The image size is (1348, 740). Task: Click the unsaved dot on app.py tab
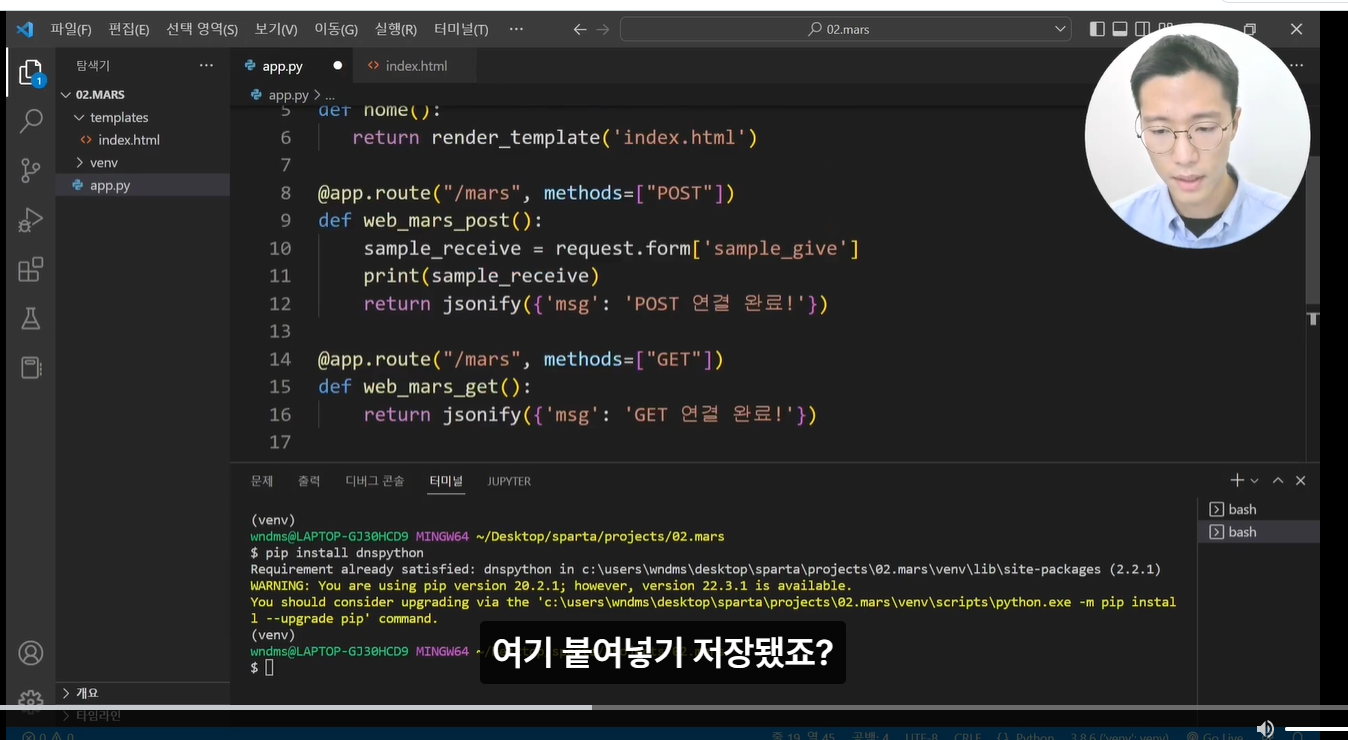click(337, 66)
